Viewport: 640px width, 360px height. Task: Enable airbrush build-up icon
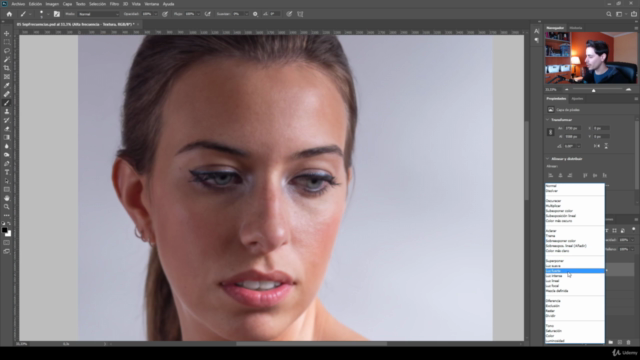[208, 14]
